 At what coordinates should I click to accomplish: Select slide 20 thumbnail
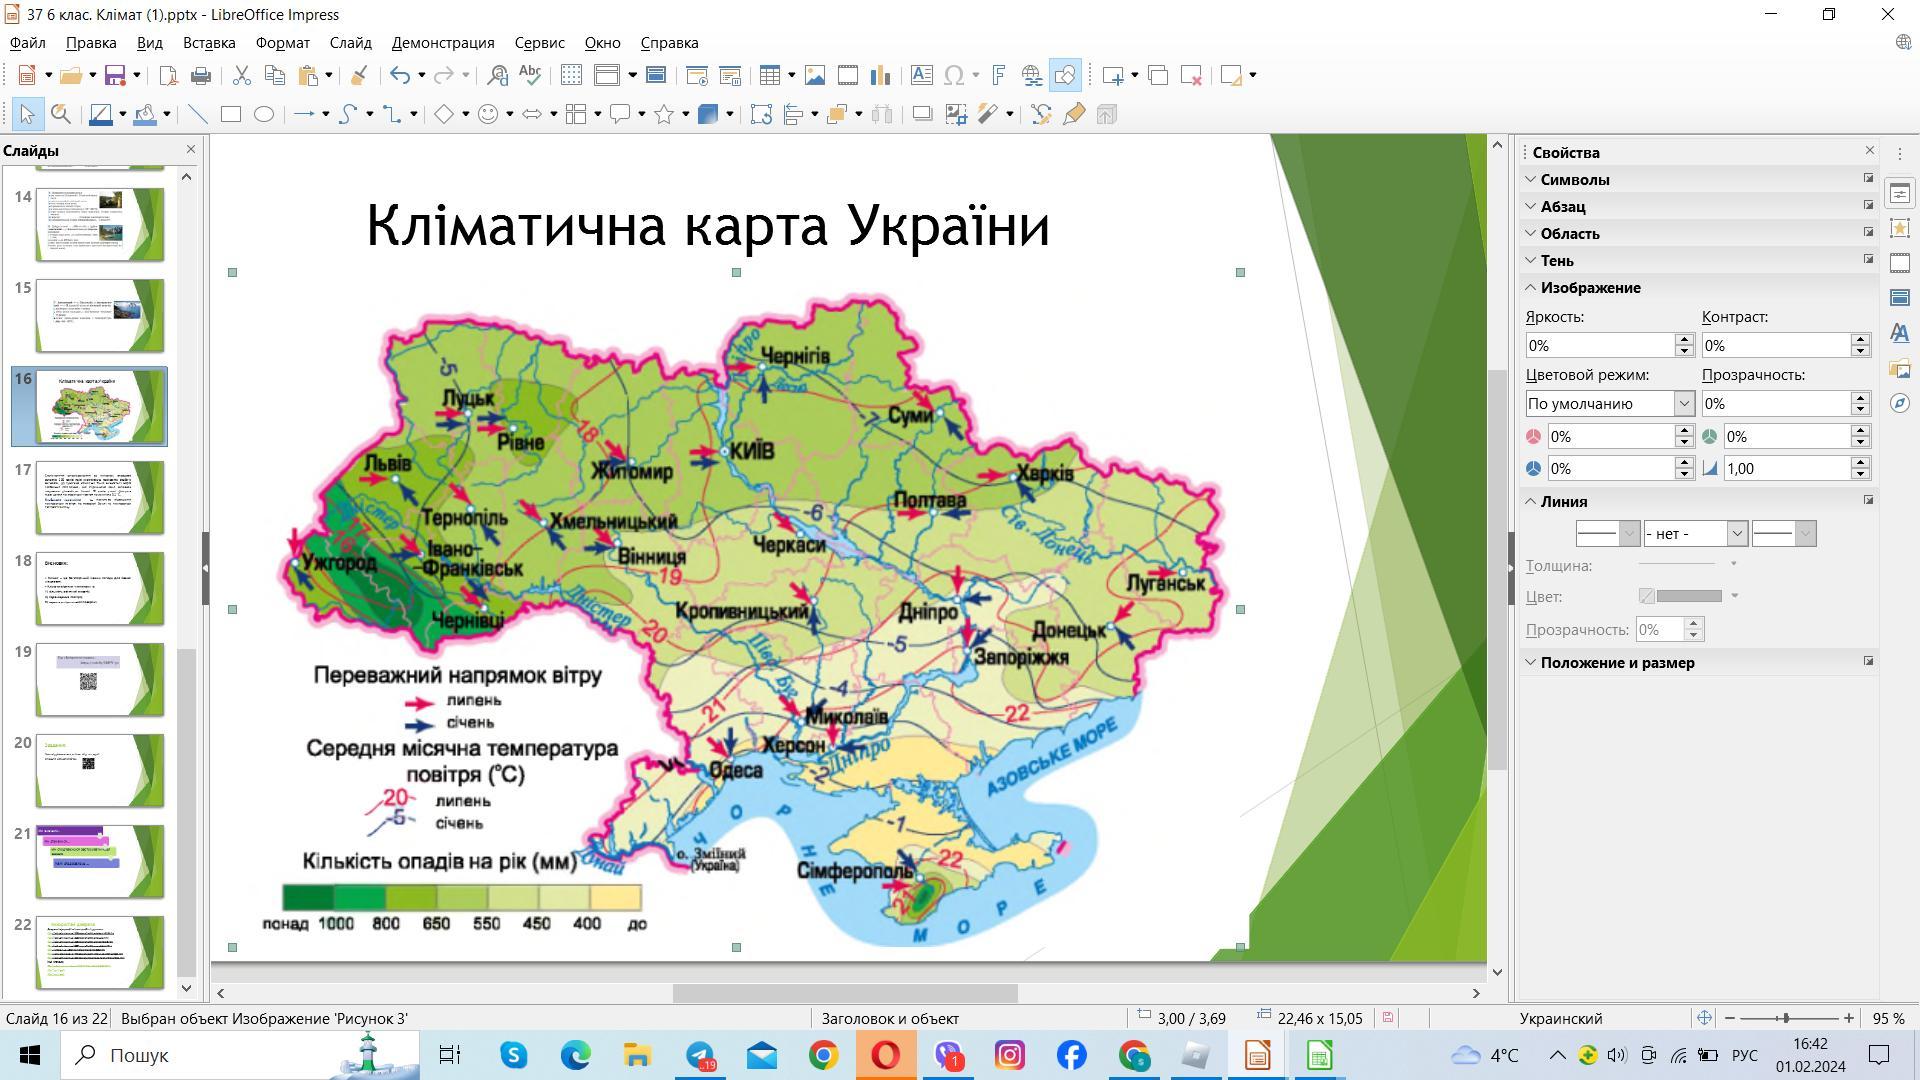coord(100,770)
